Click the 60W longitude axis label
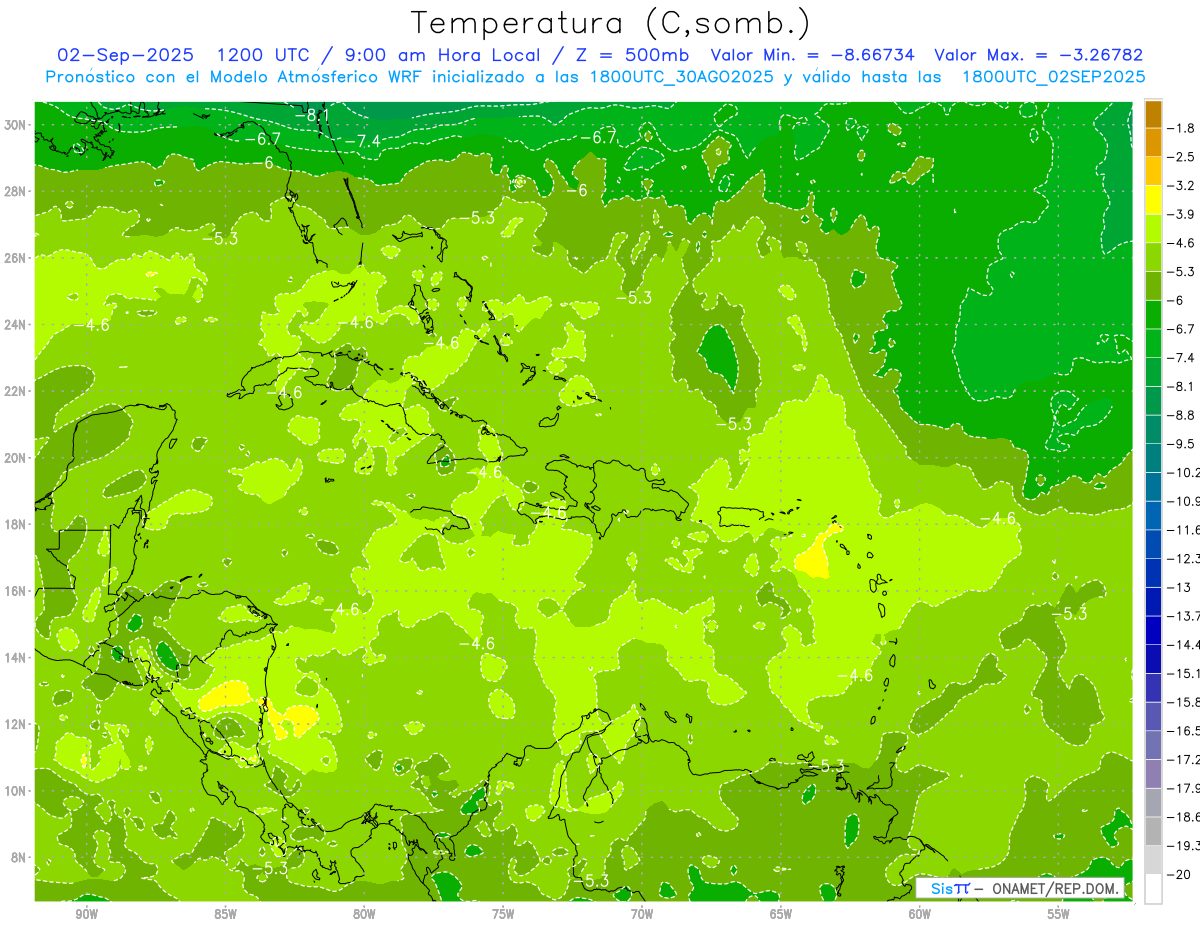1200x927 pixels. [920, 915]
